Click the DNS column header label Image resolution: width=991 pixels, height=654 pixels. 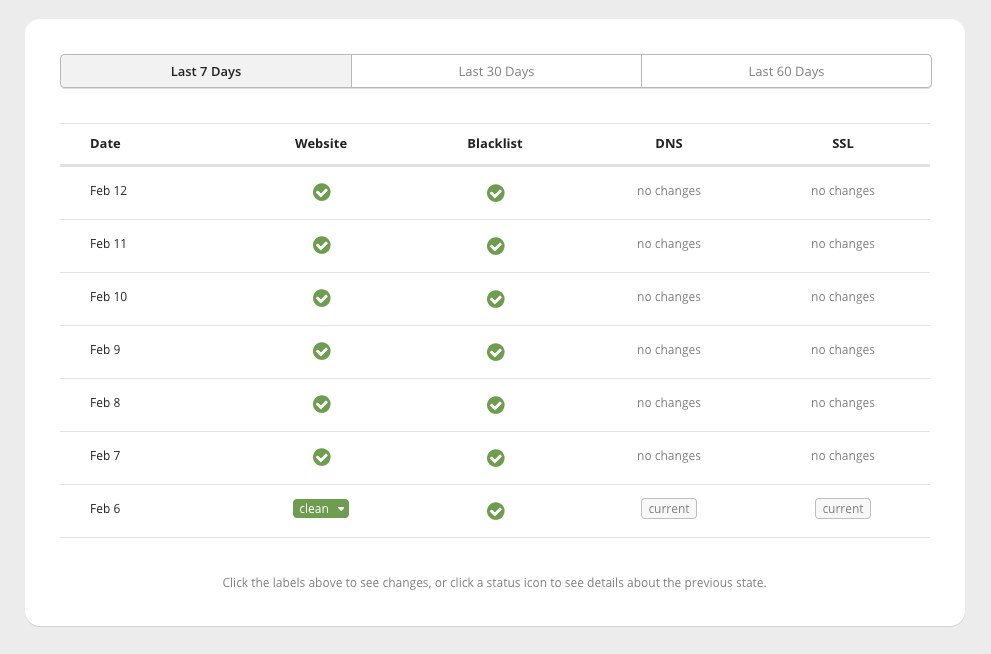668,143
